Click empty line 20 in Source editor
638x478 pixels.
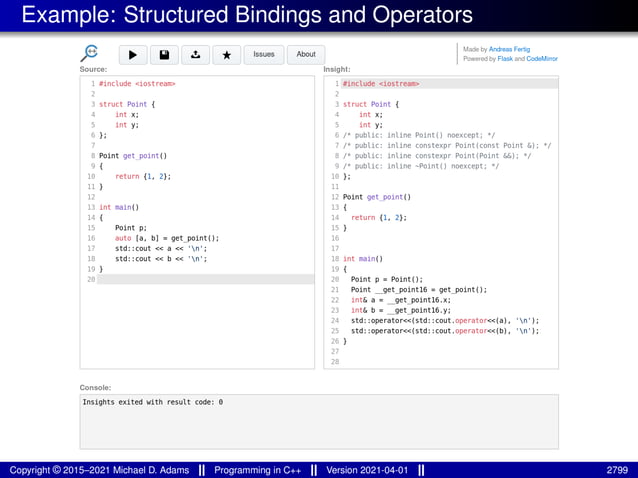[x=205, y=279]
